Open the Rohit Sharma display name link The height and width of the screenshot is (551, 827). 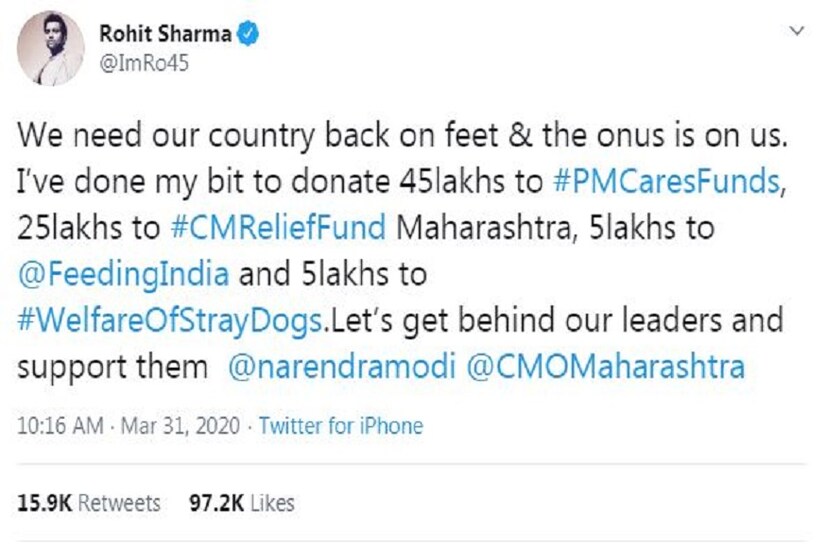click(165, 35)
